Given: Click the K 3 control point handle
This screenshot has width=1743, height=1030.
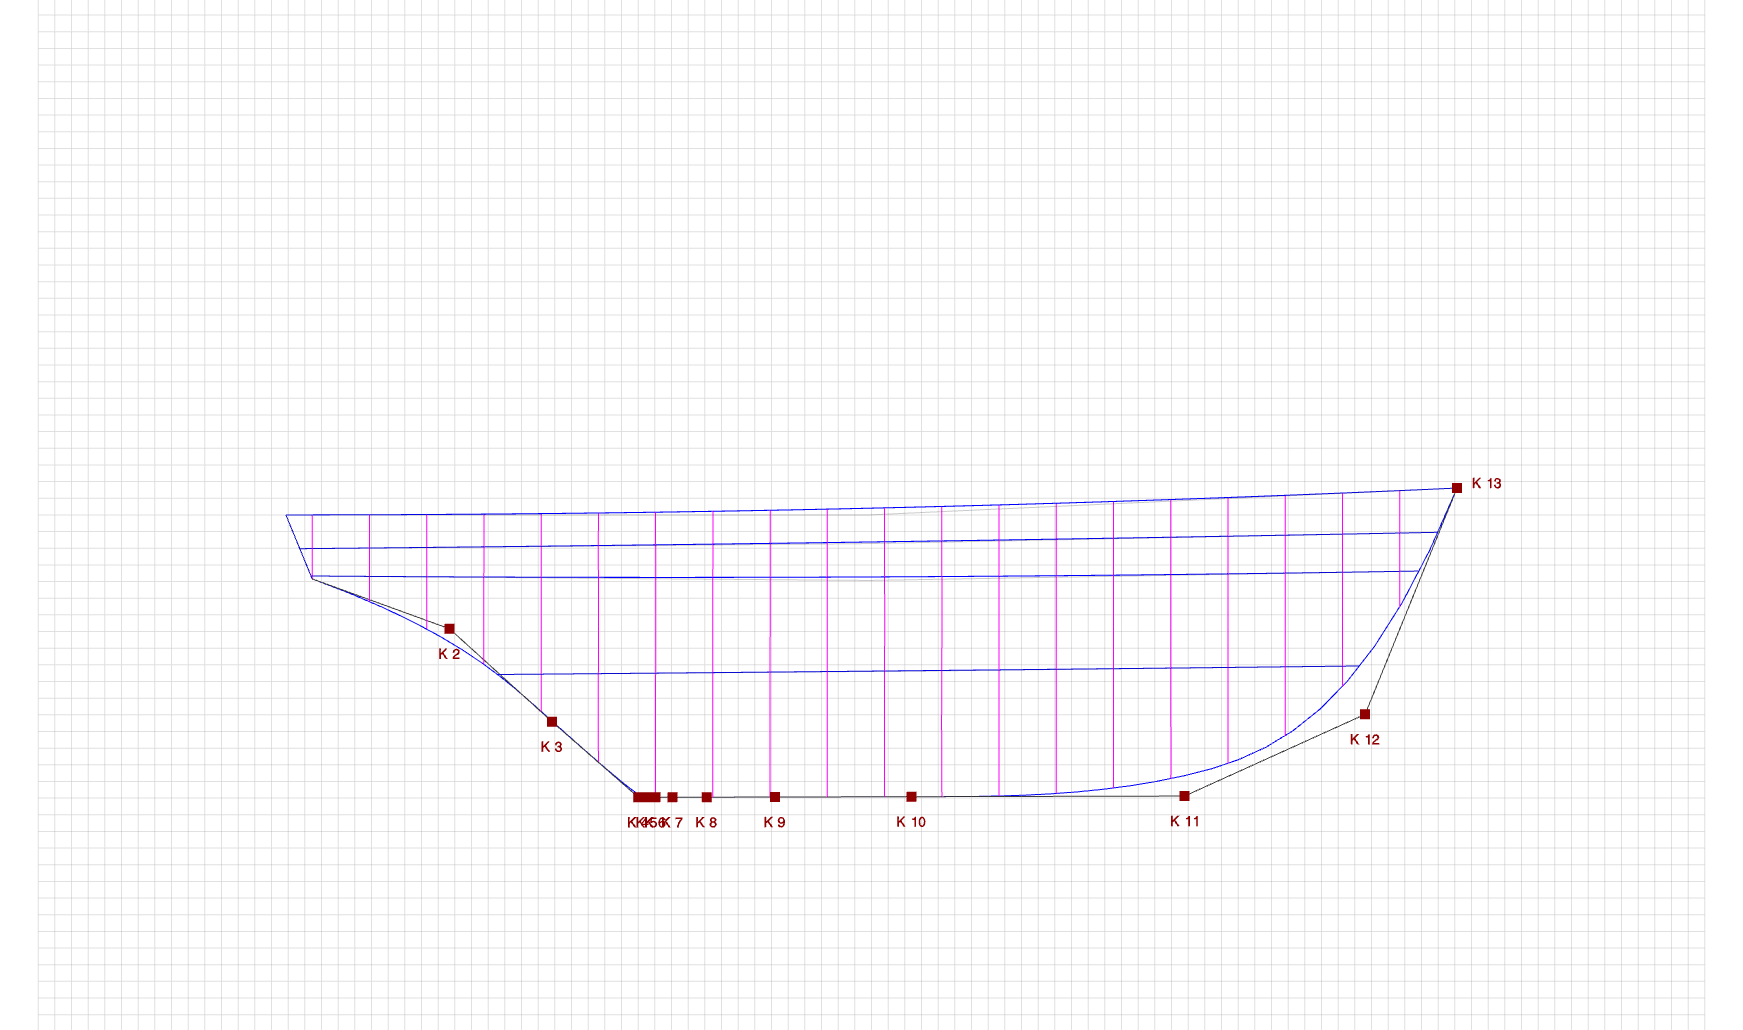Looking at the screenshot, I should [552, 722].
